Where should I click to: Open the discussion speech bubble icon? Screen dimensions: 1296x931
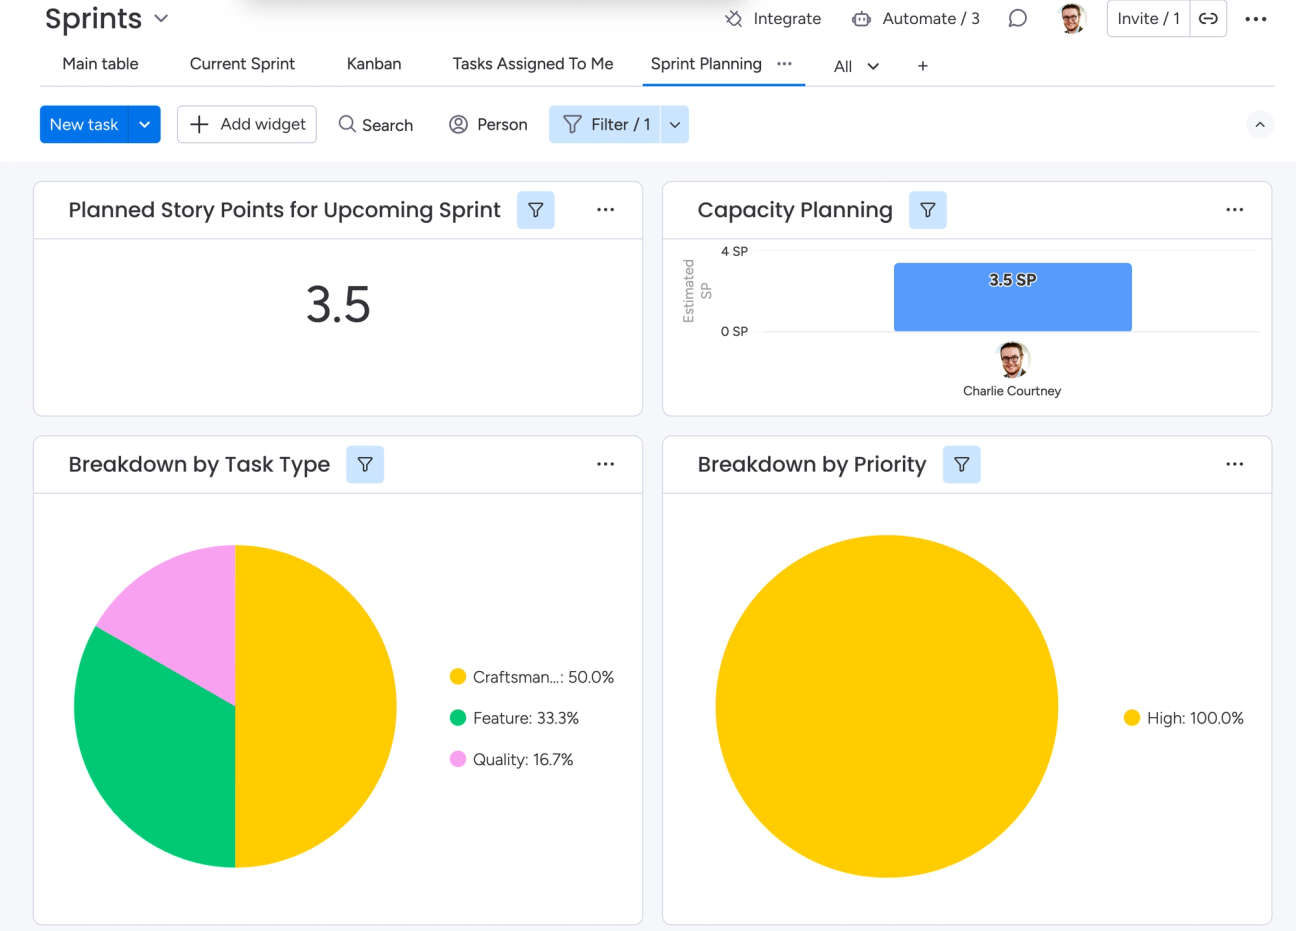click(1017, 19)
